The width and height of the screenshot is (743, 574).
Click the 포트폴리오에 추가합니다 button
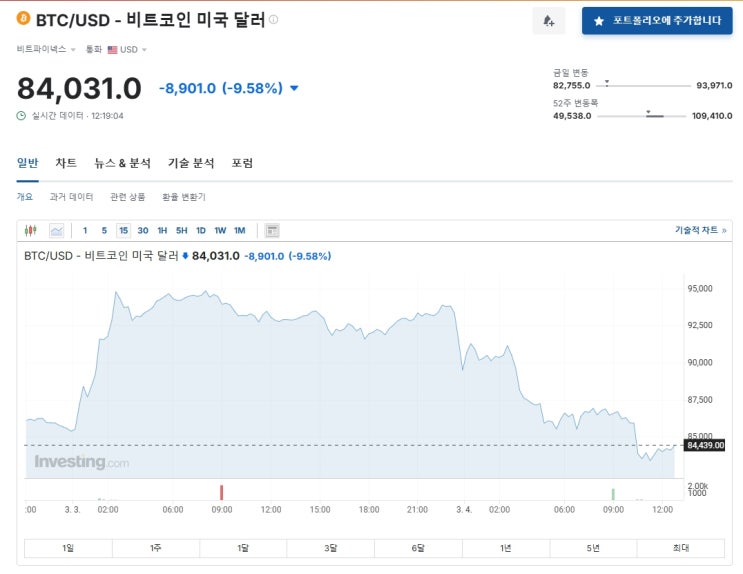[657, 21]
